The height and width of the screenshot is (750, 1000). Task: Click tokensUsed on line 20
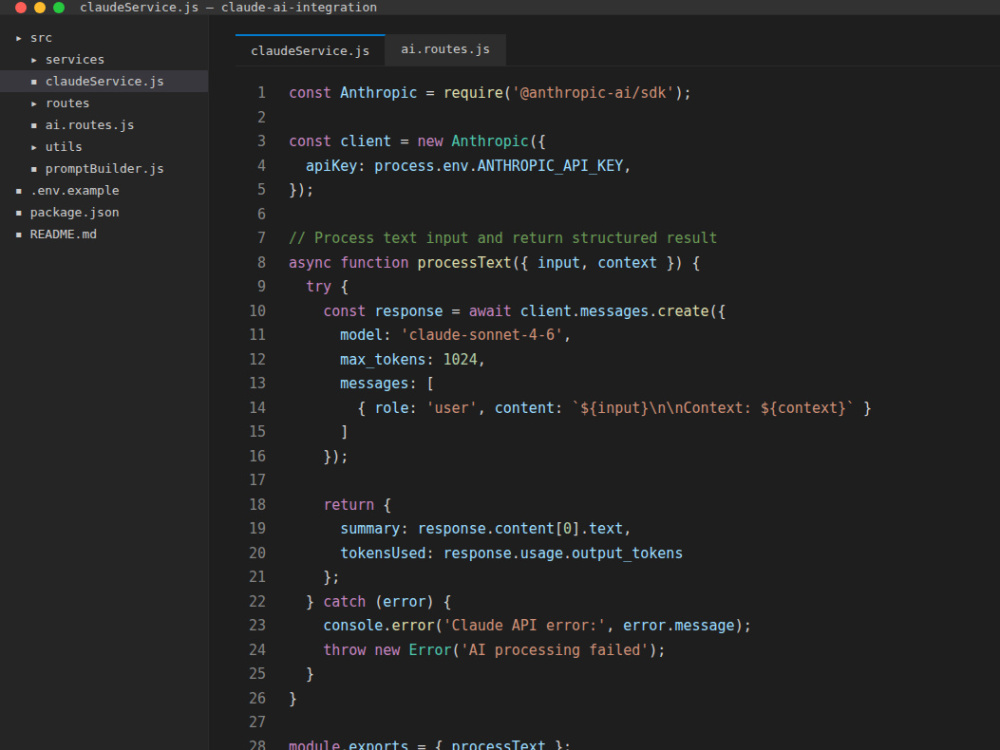point(383,554)
